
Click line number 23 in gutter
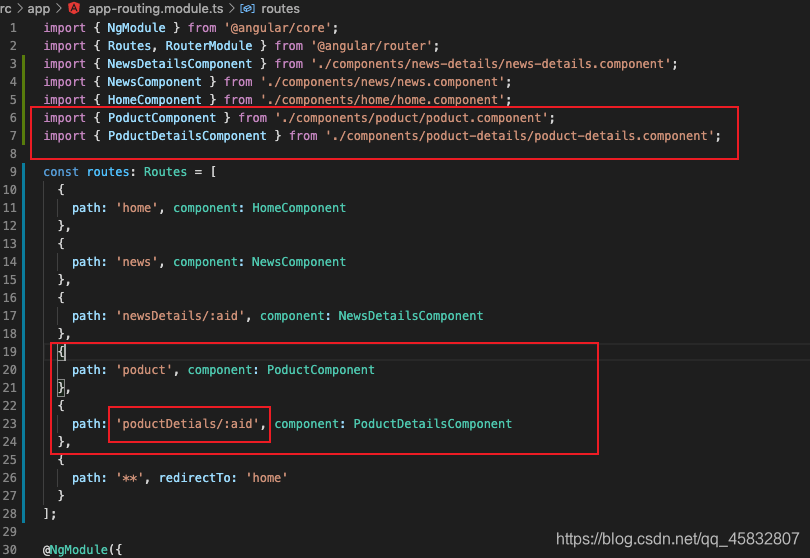point(9,424)
